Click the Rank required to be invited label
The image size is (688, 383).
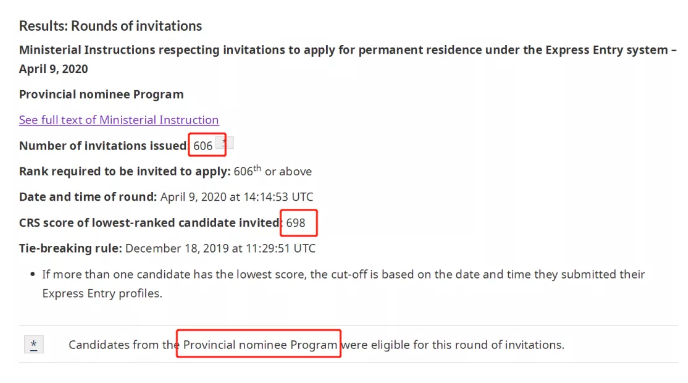[125, 171]
